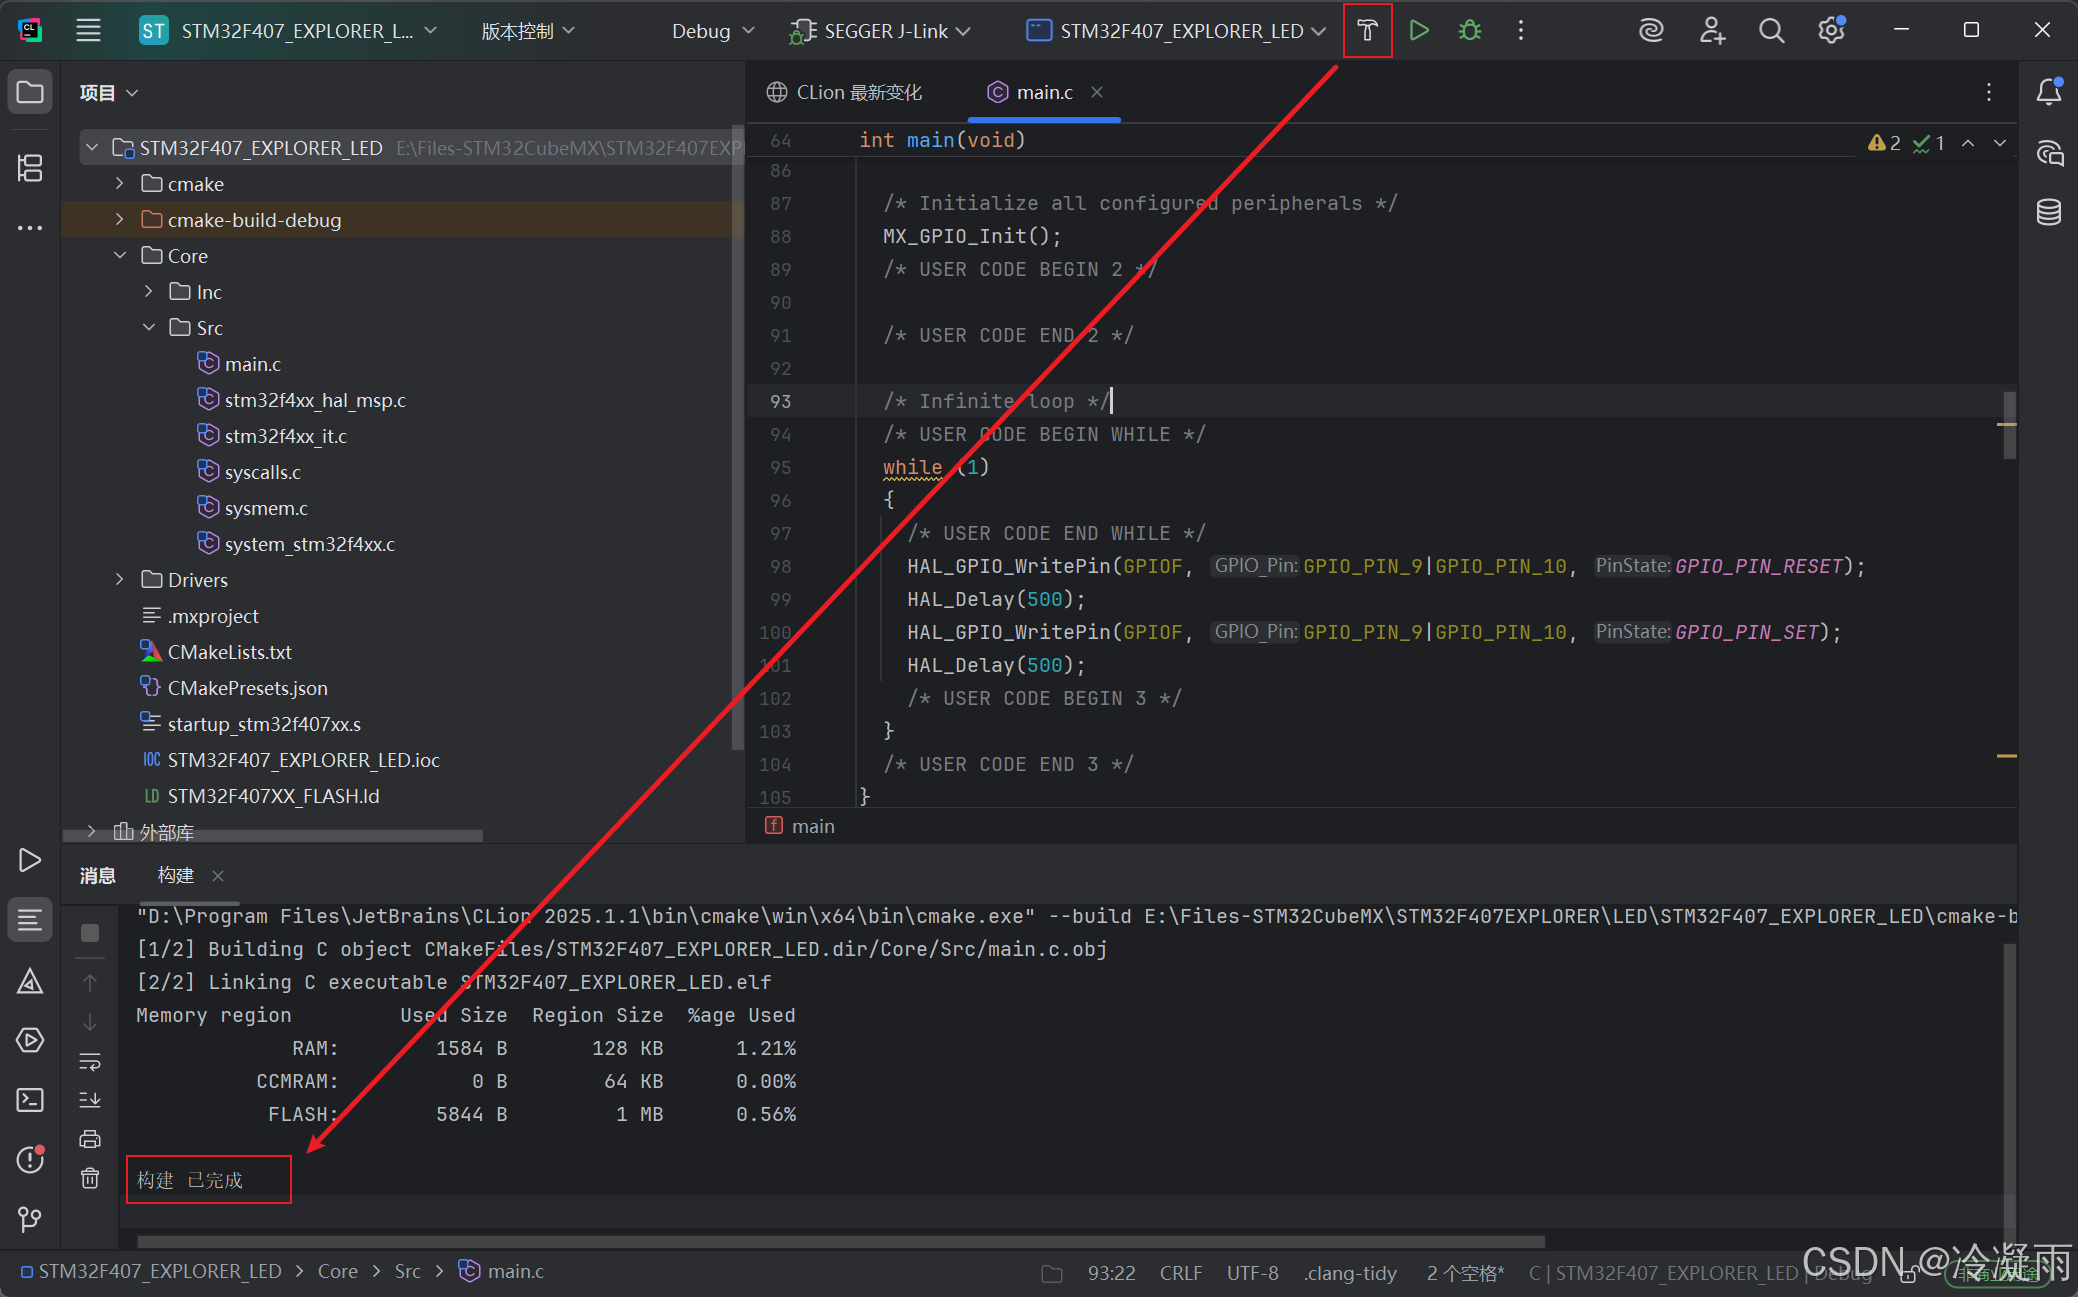Select the 构建 tab in messages

176,875
